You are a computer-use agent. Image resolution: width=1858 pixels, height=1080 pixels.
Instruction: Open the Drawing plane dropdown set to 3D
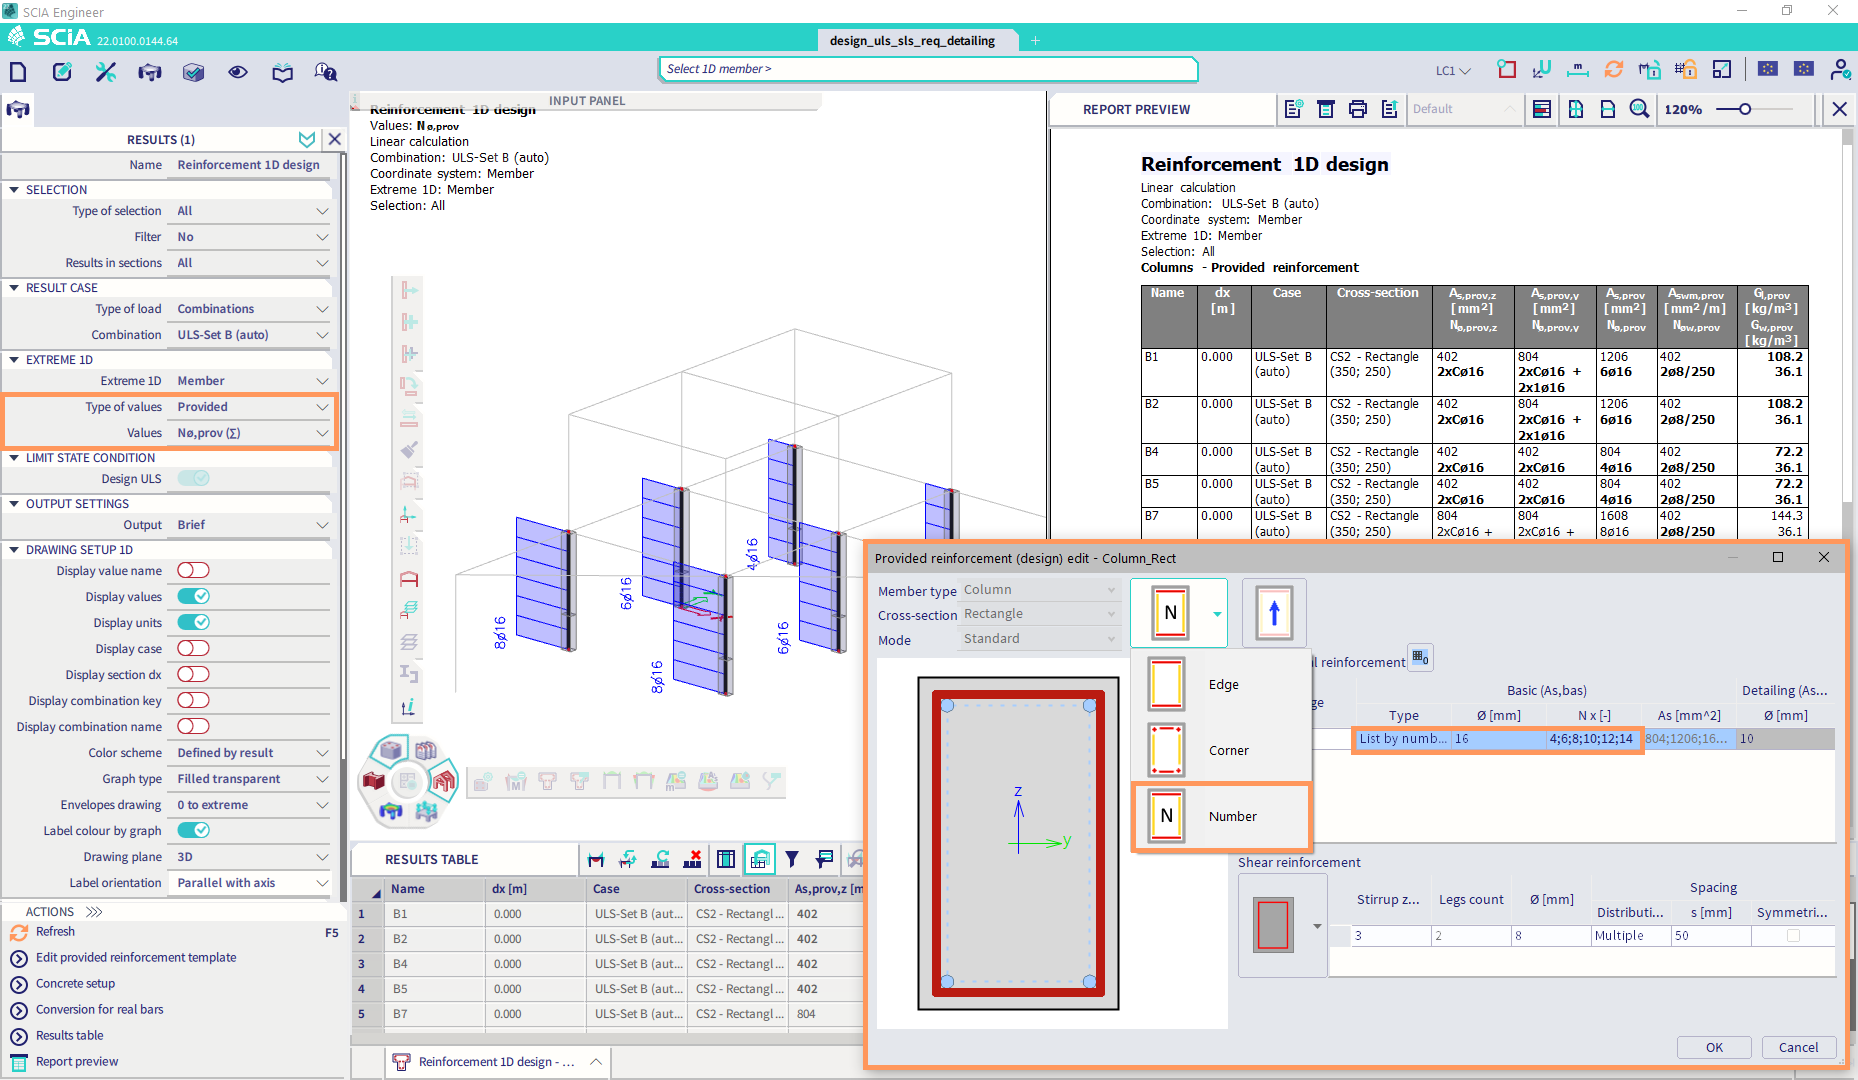[249, 856]
